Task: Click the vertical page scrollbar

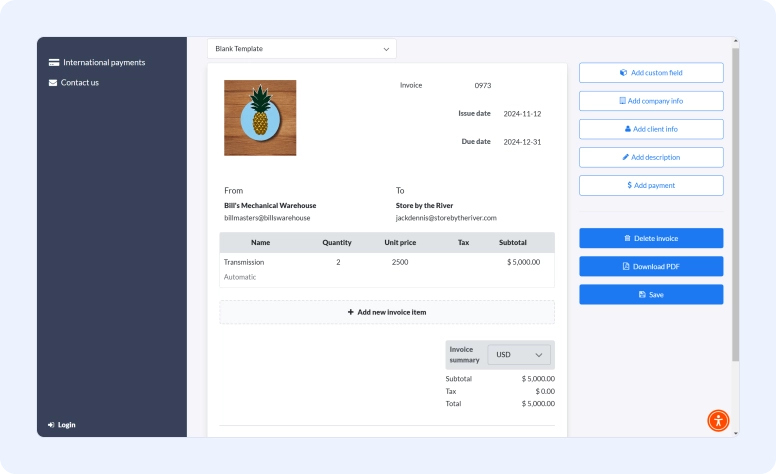Action: click(735, 200)
